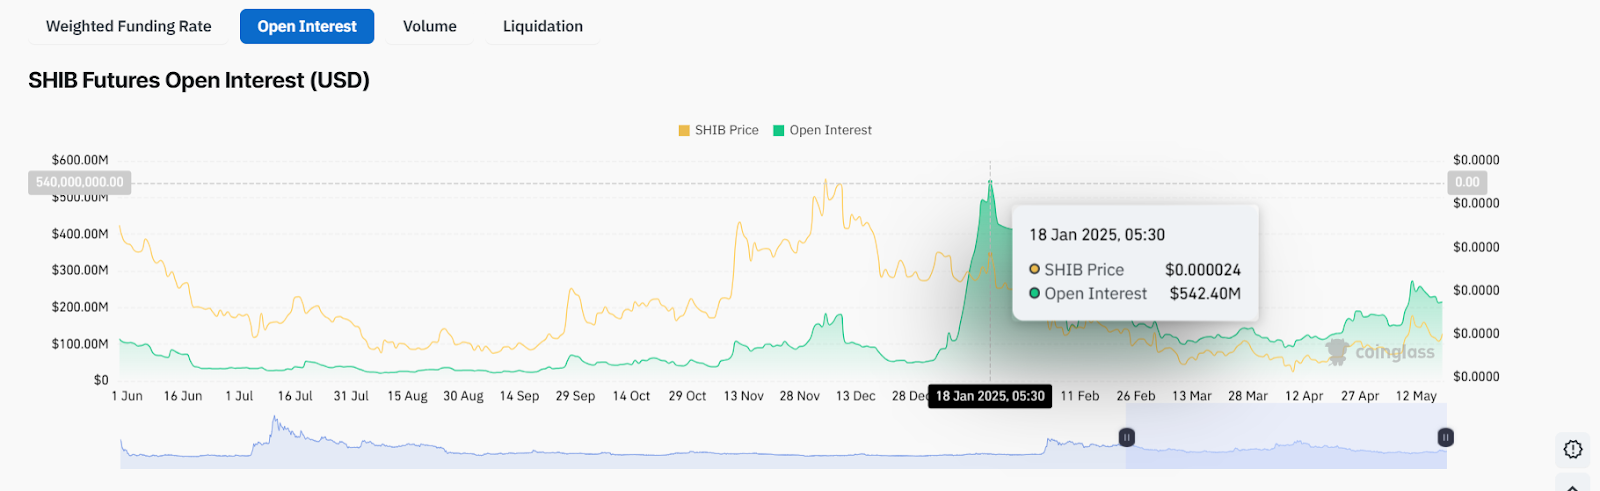Click the green Open Interest legend square
Screen dimensions: 1600x491
point(779,131)
